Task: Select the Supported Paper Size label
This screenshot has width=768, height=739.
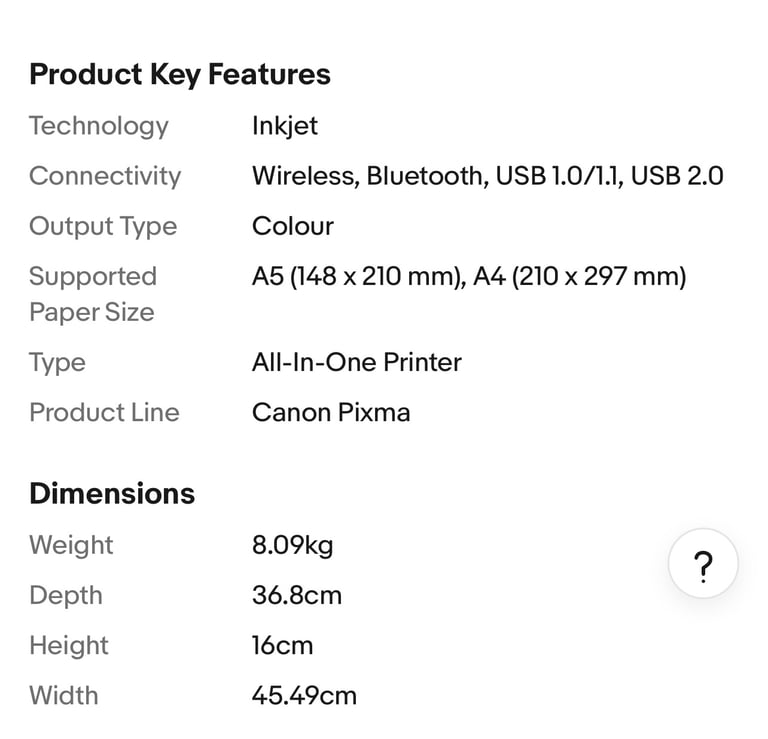Action: pyautogui.click(x=93, y=294)
